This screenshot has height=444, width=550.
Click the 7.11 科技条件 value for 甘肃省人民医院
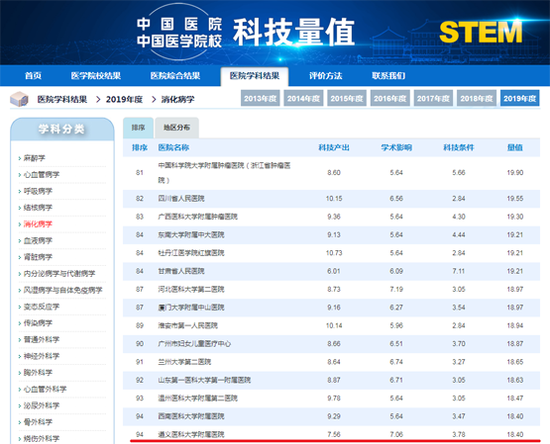click(x=458, y=271)
